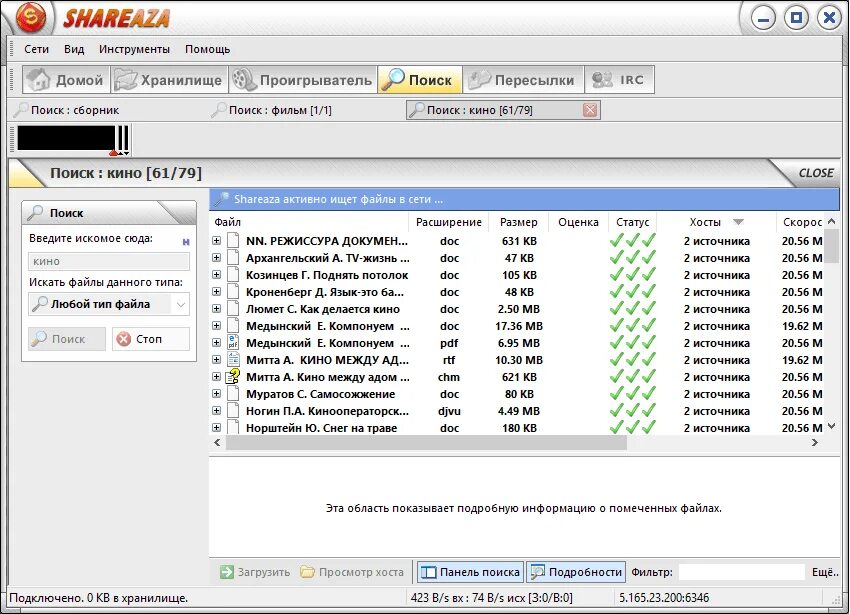Sort by the Размер column header
The height and width of the screenshot is (614, 850).
tap(519, 222)
